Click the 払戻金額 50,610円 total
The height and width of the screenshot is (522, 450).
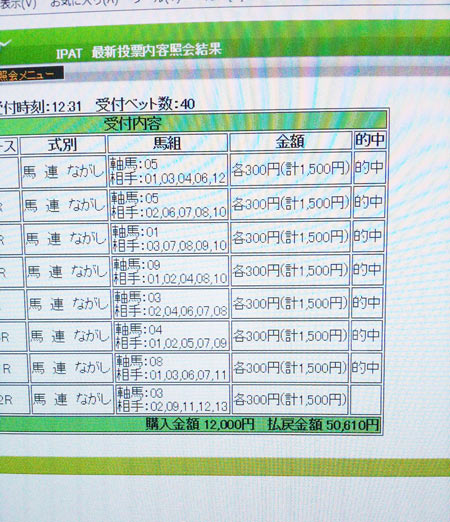pyautogui.click(x=323, y=425)
